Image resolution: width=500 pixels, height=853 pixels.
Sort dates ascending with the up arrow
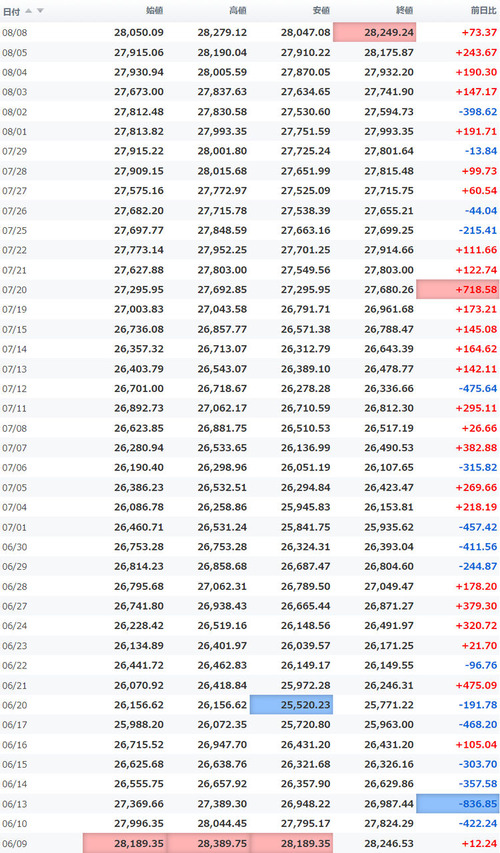coord(28,11)
